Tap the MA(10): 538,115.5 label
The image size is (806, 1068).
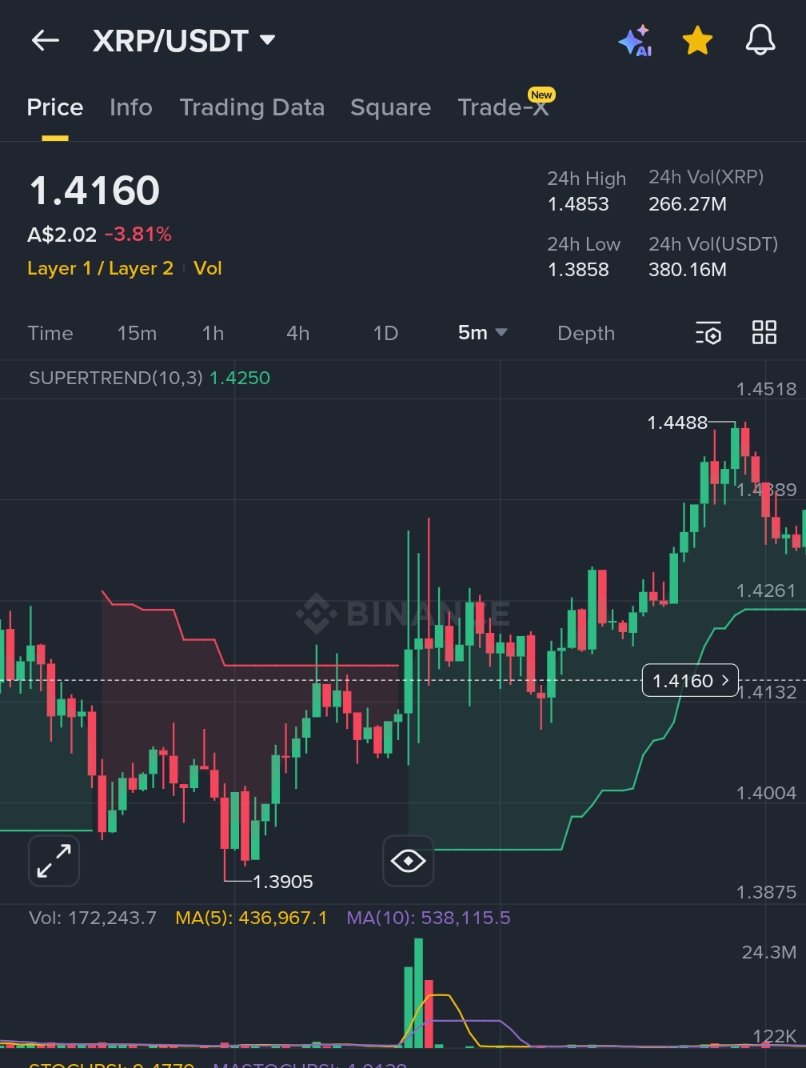pyautogui.click(x=429, y=917)
